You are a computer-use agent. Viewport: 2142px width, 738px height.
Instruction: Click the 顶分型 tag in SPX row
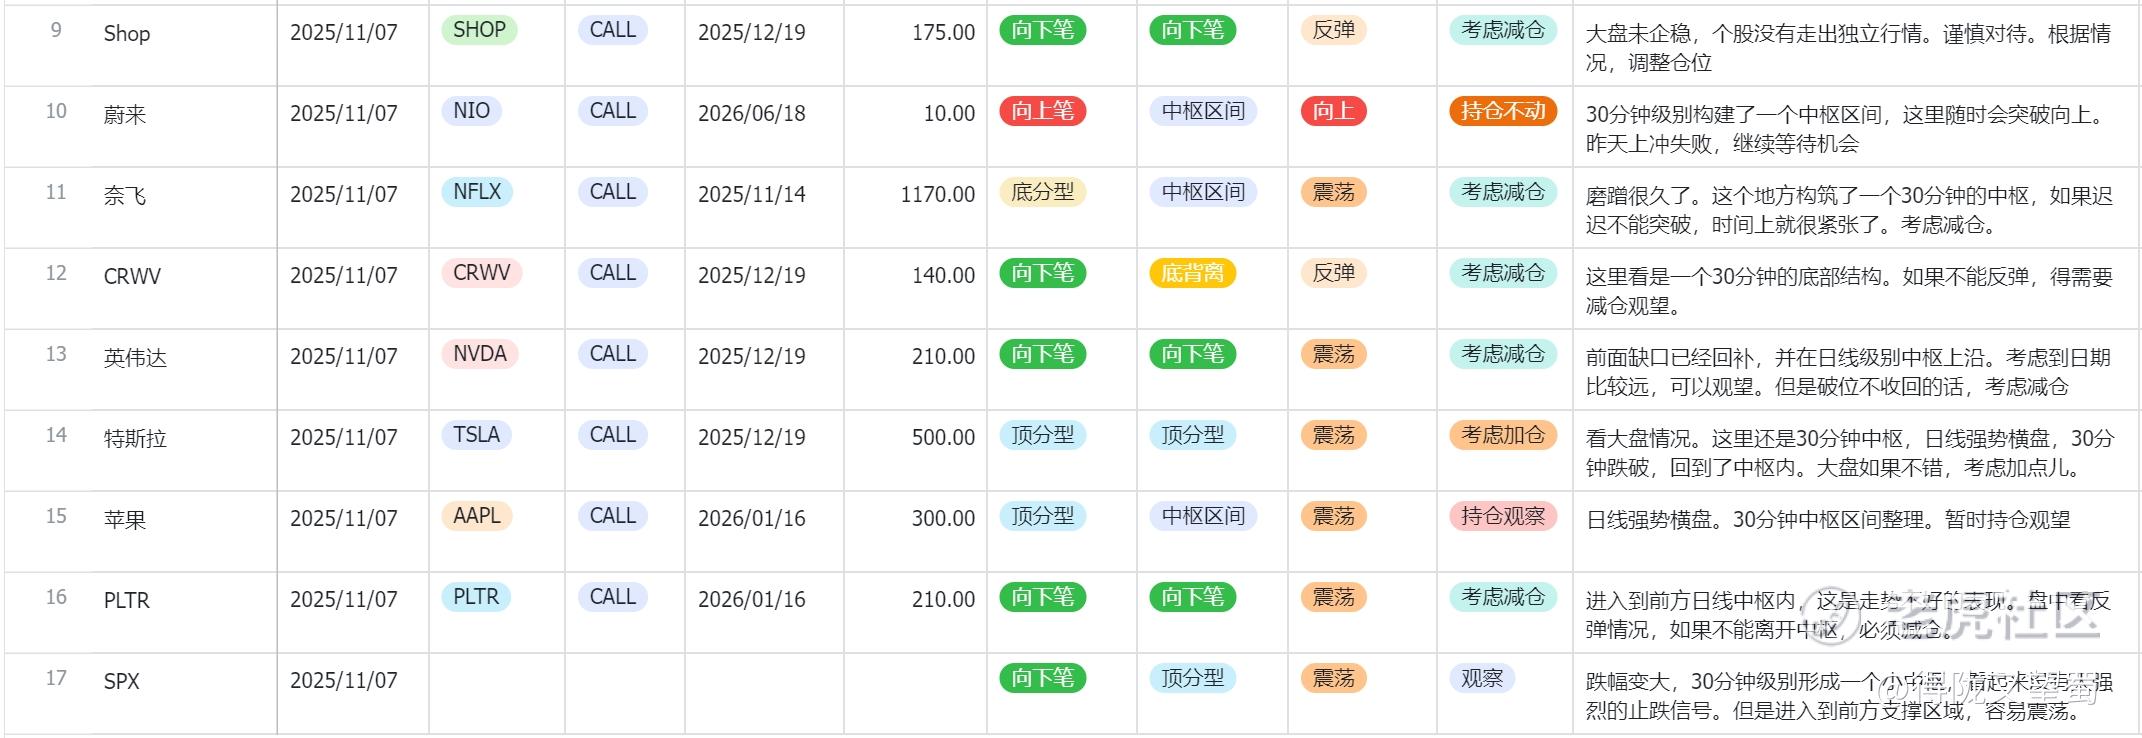1193,678
